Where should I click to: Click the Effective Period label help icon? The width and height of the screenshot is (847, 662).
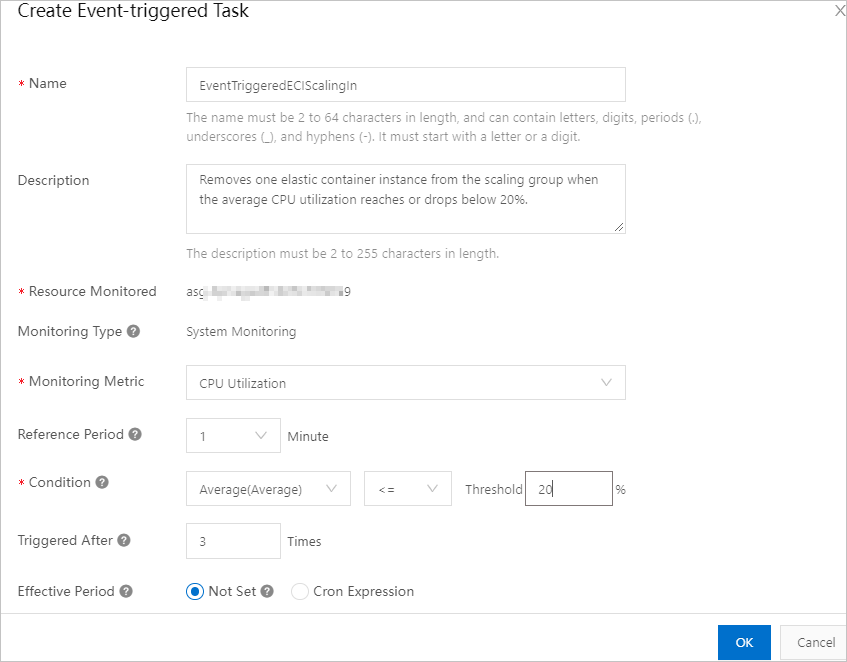(126, 591)
